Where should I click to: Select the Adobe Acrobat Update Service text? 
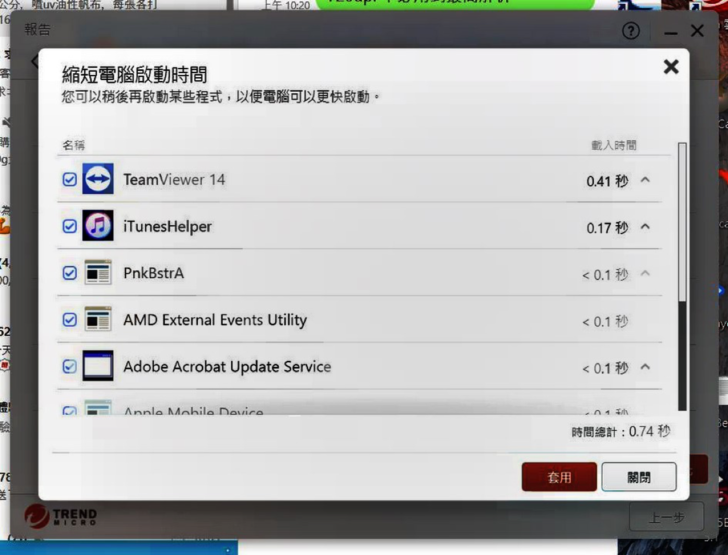pyautogui.click(x=227, y=367)
